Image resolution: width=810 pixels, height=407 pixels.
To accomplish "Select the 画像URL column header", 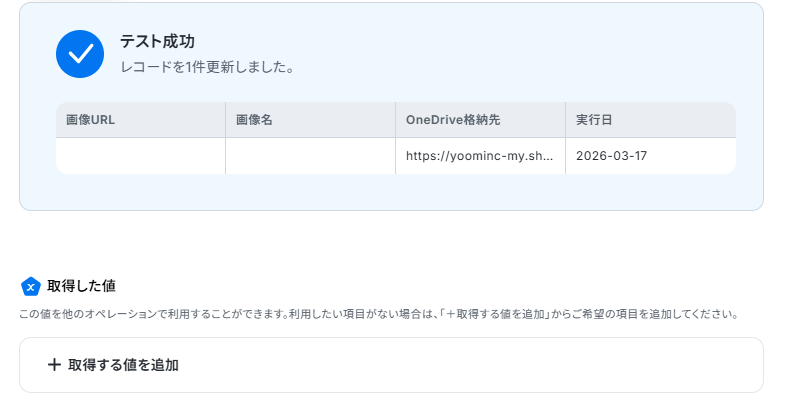I will tap(141, 120).
